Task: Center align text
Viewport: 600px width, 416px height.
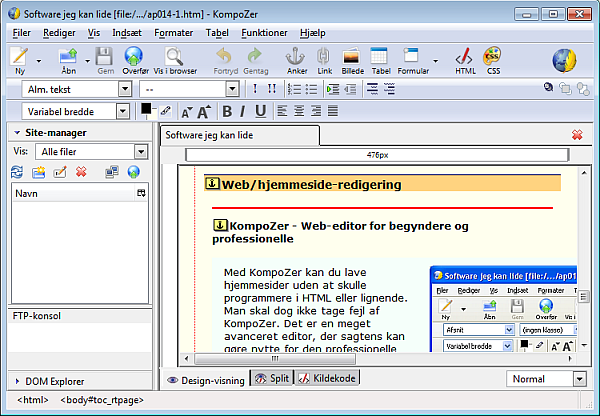Action: (x=299, y=111)
